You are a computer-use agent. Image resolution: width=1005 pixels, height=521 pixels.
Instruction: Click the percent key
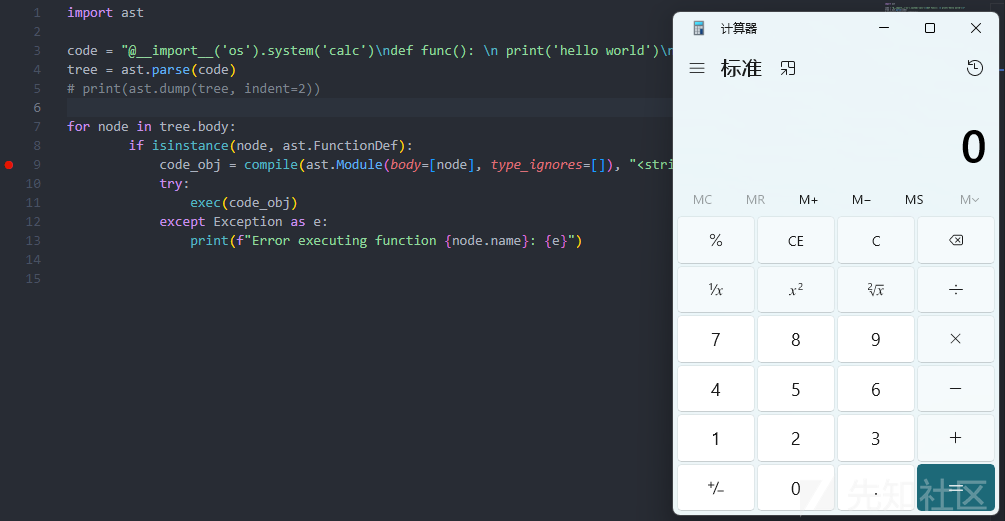pos(716,240)
